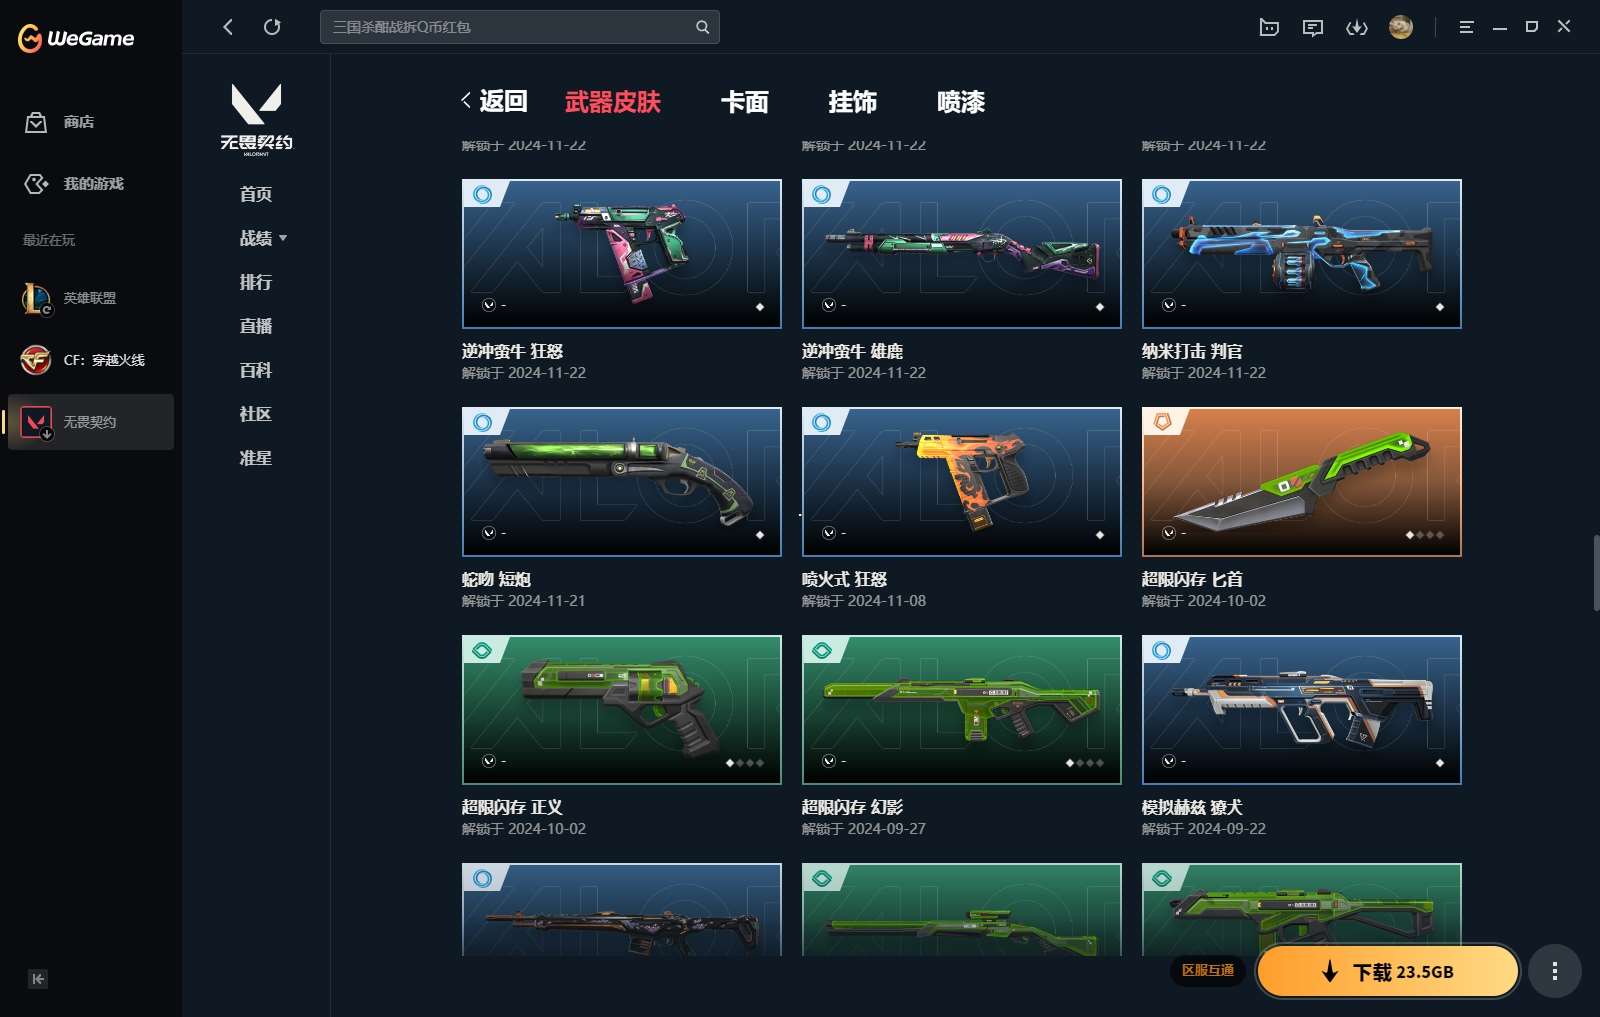Screen dimensions: 1600x1017
Task: Click the 下载 23.5GB button
Action: pyautogui.click(x=1387, y=972)
